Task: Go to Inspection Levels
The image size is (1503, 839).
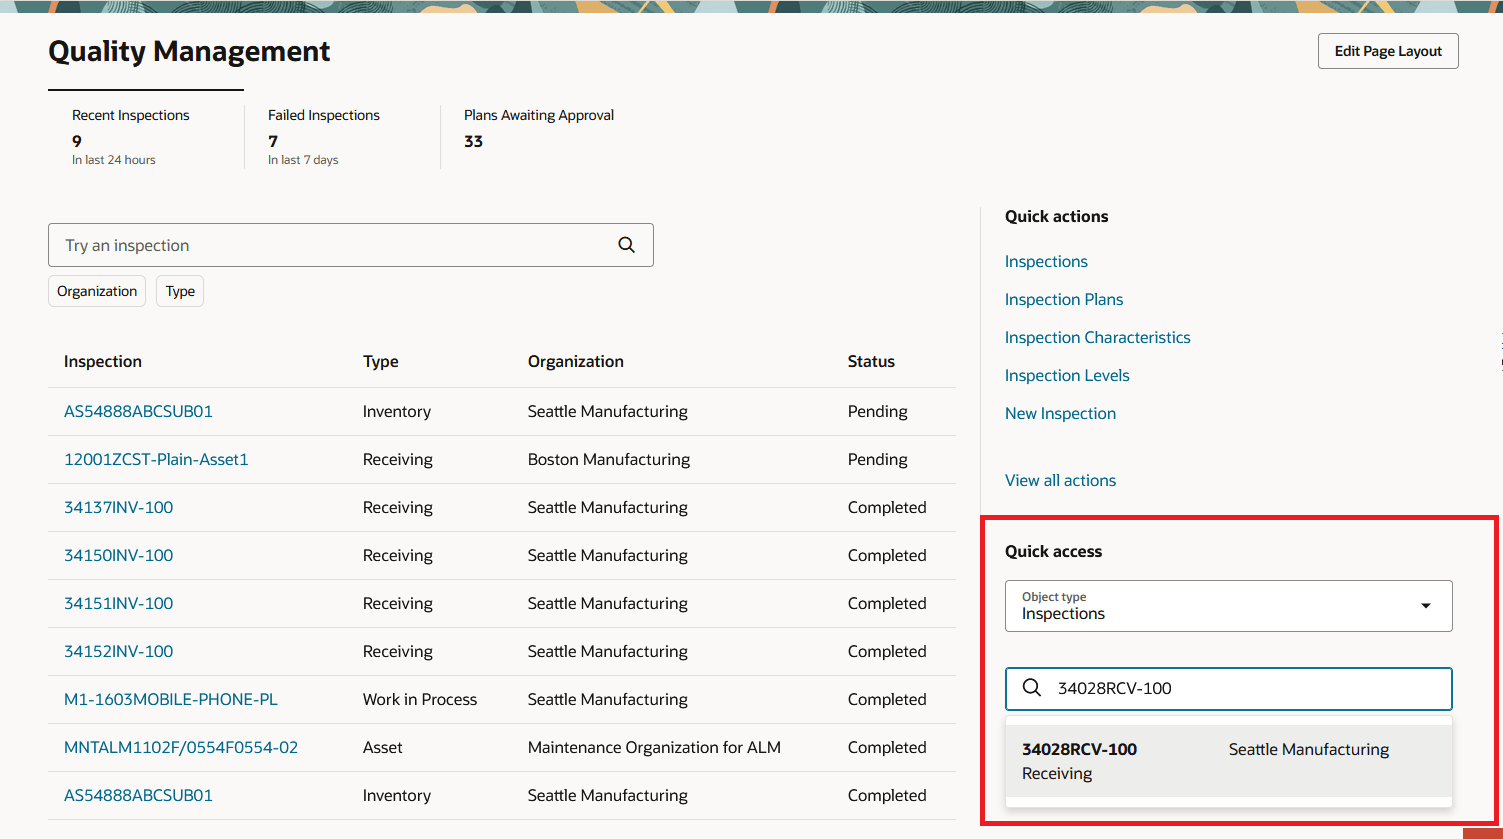Action: point(1066,375)
